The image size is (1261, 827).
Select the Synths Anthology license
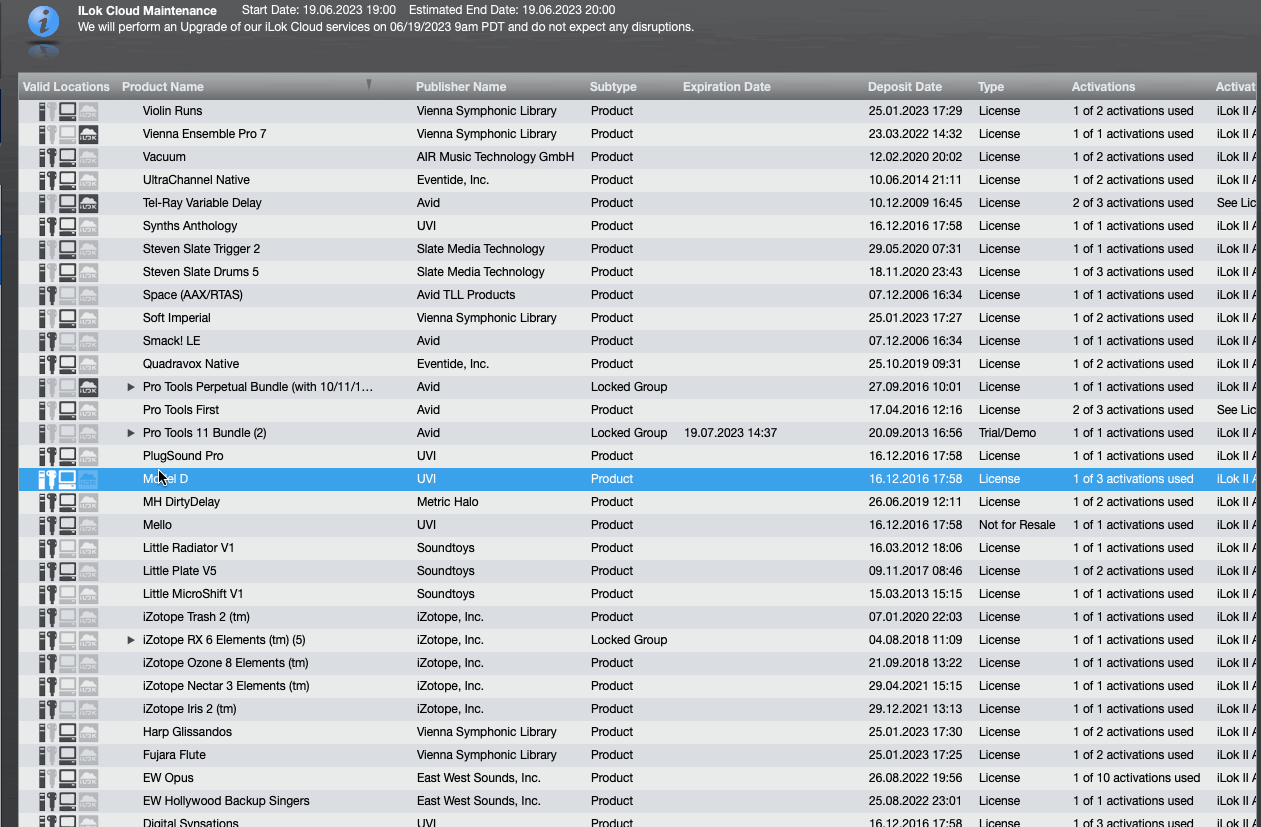point(190,226)
